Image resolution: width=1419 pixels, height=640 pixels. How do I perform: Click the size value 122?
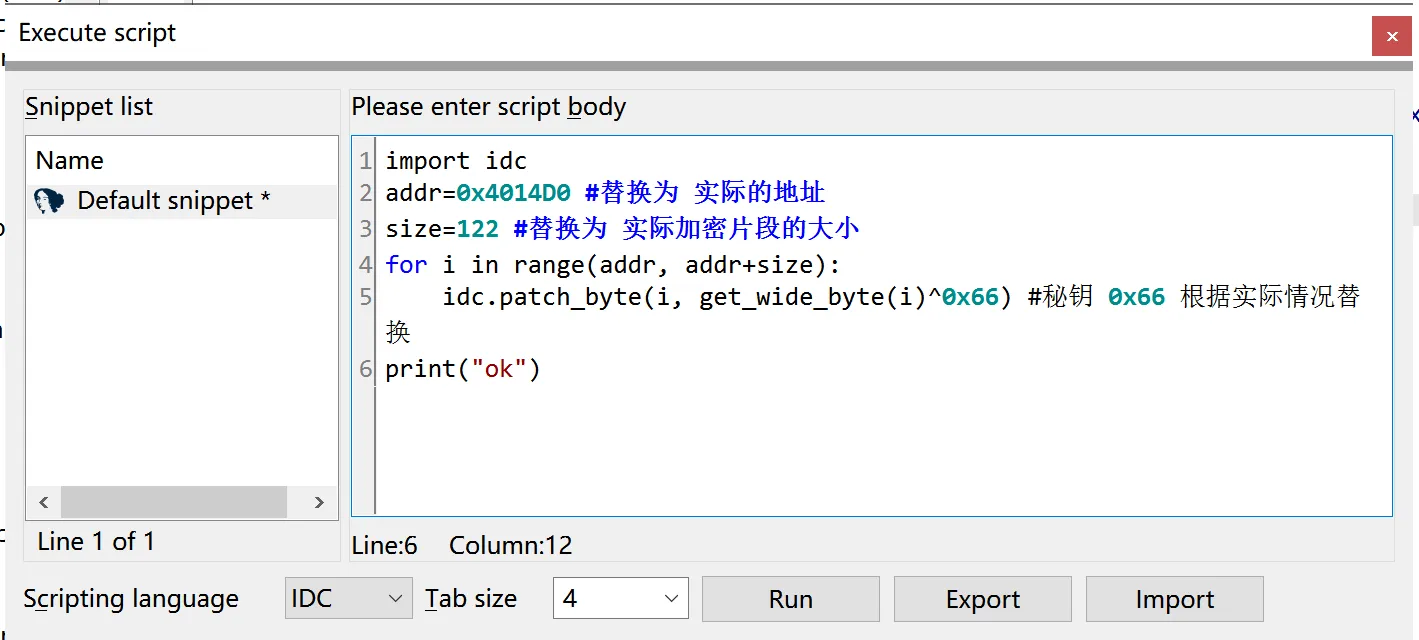coord(478,229)
